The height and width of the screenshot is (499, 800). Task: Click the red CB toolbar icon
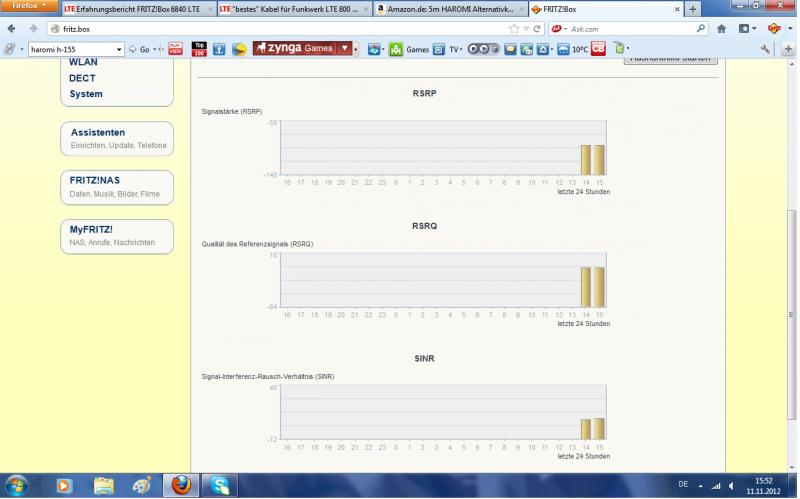(x=598, y=49)
